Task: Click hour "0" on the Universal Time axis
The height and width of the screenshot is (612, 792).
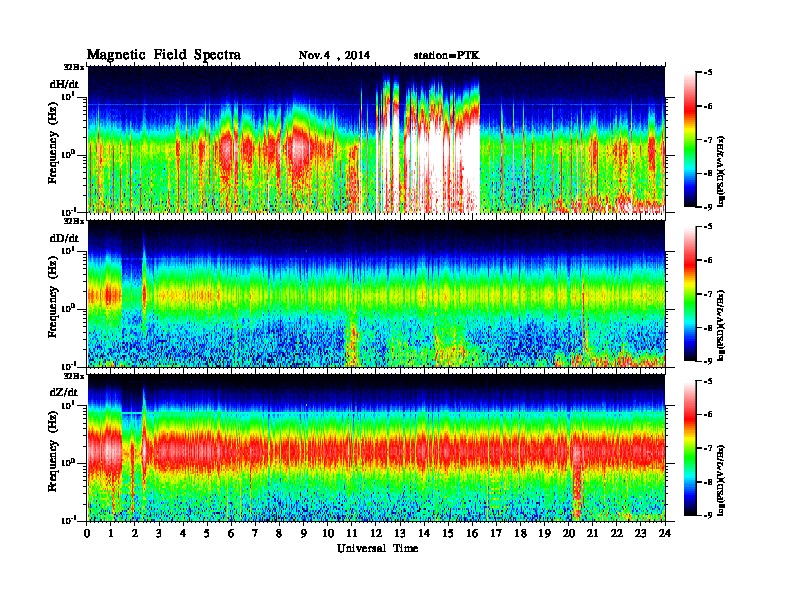Action: pyautogui.click(x=87, y=533)
